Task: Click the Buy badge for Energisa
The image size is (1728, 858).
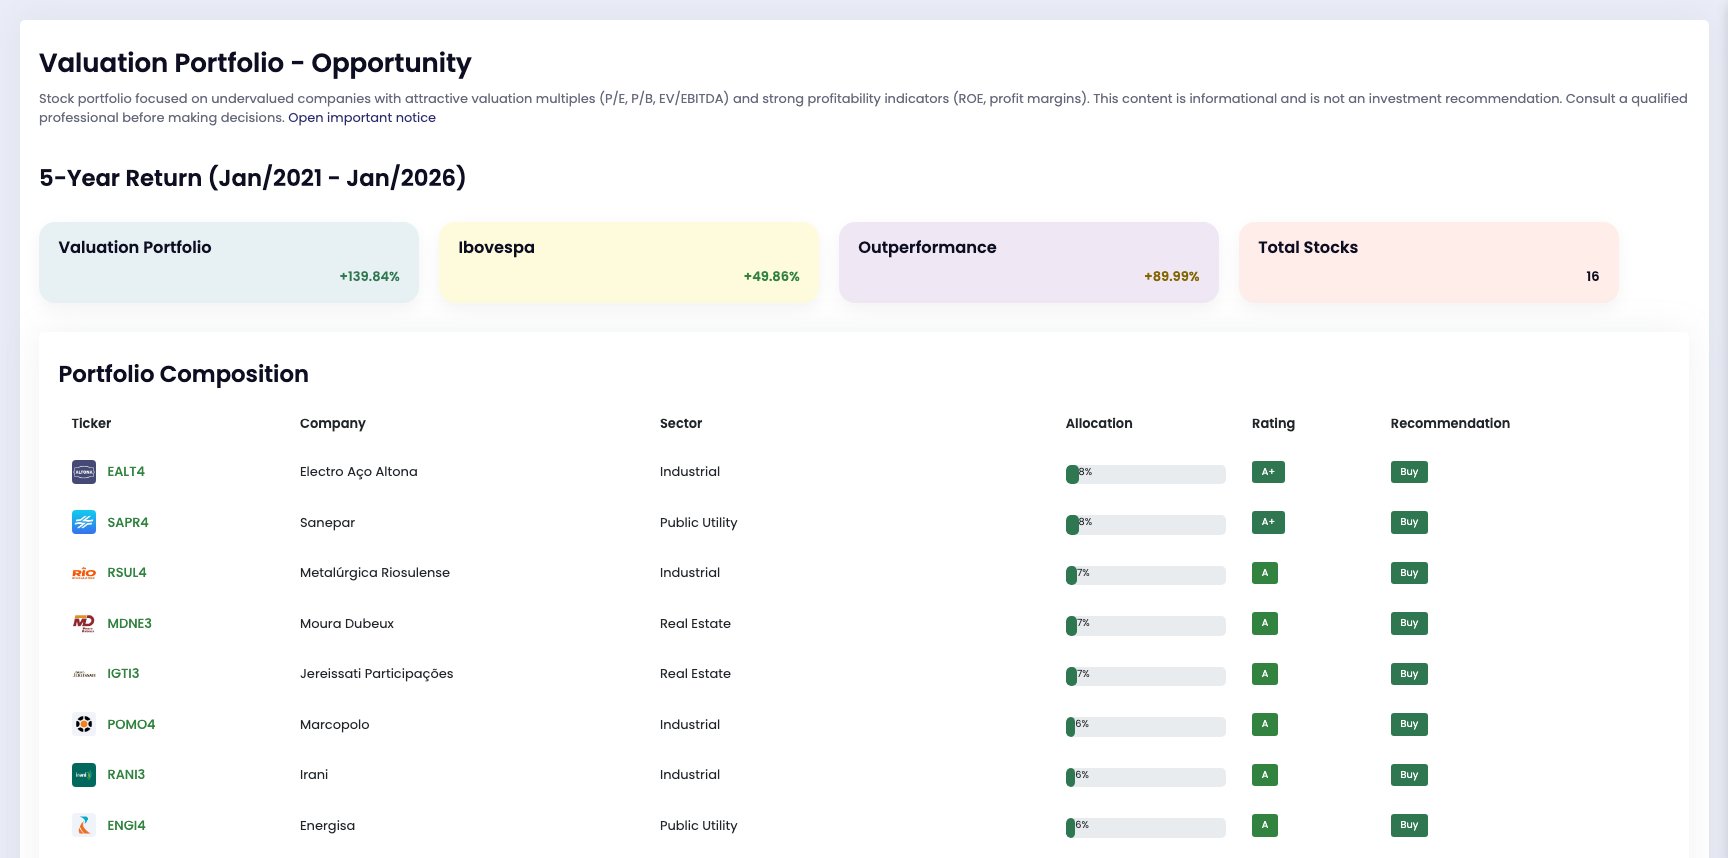Action: [1409, 825]
